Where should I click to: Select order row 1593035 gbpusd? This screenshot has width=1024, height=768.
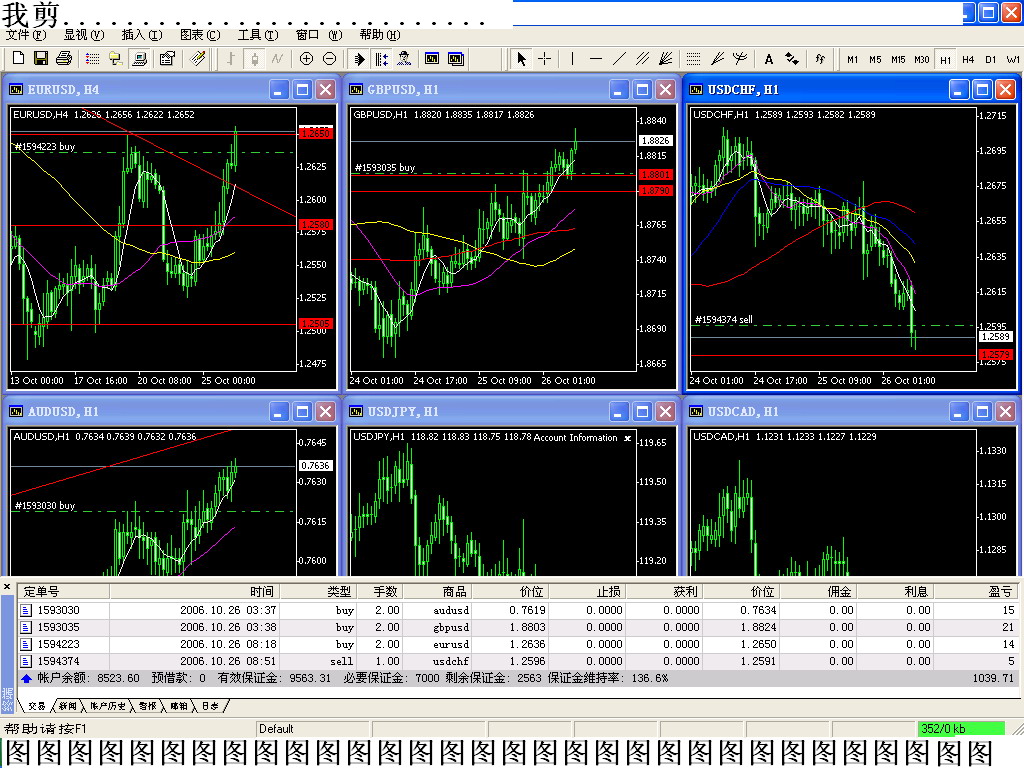(x=518, y=627)
